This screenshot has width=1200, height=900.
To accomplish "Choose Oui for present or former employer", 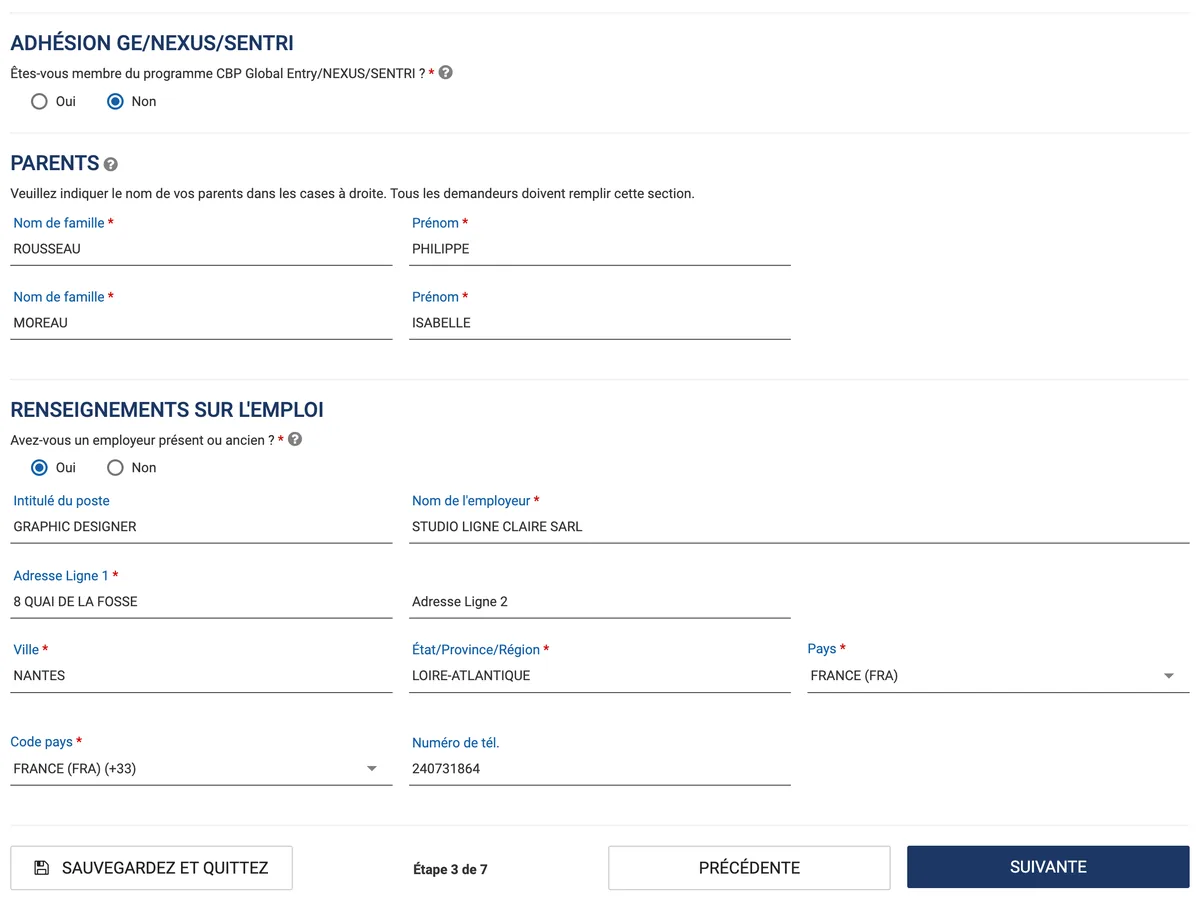I will pyautogui.click(x=39, y=467).
